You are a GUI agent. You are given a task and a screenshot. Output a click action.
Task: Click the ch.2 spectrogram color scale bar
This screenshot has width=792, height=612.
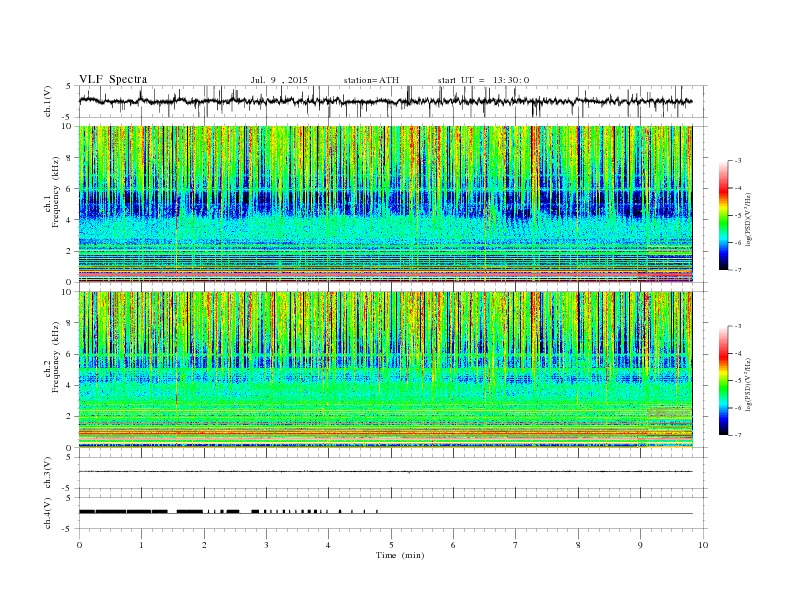click(723, 380)
